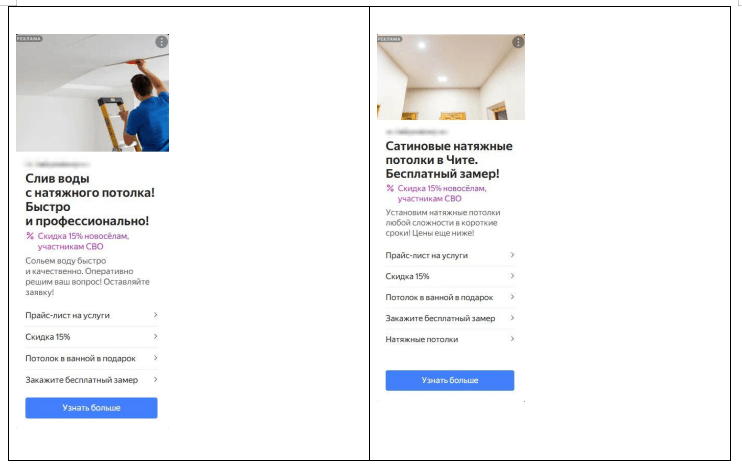Open the satin ceiling room photo
Screen dimensions: 742x470
[x=451, y=77]
